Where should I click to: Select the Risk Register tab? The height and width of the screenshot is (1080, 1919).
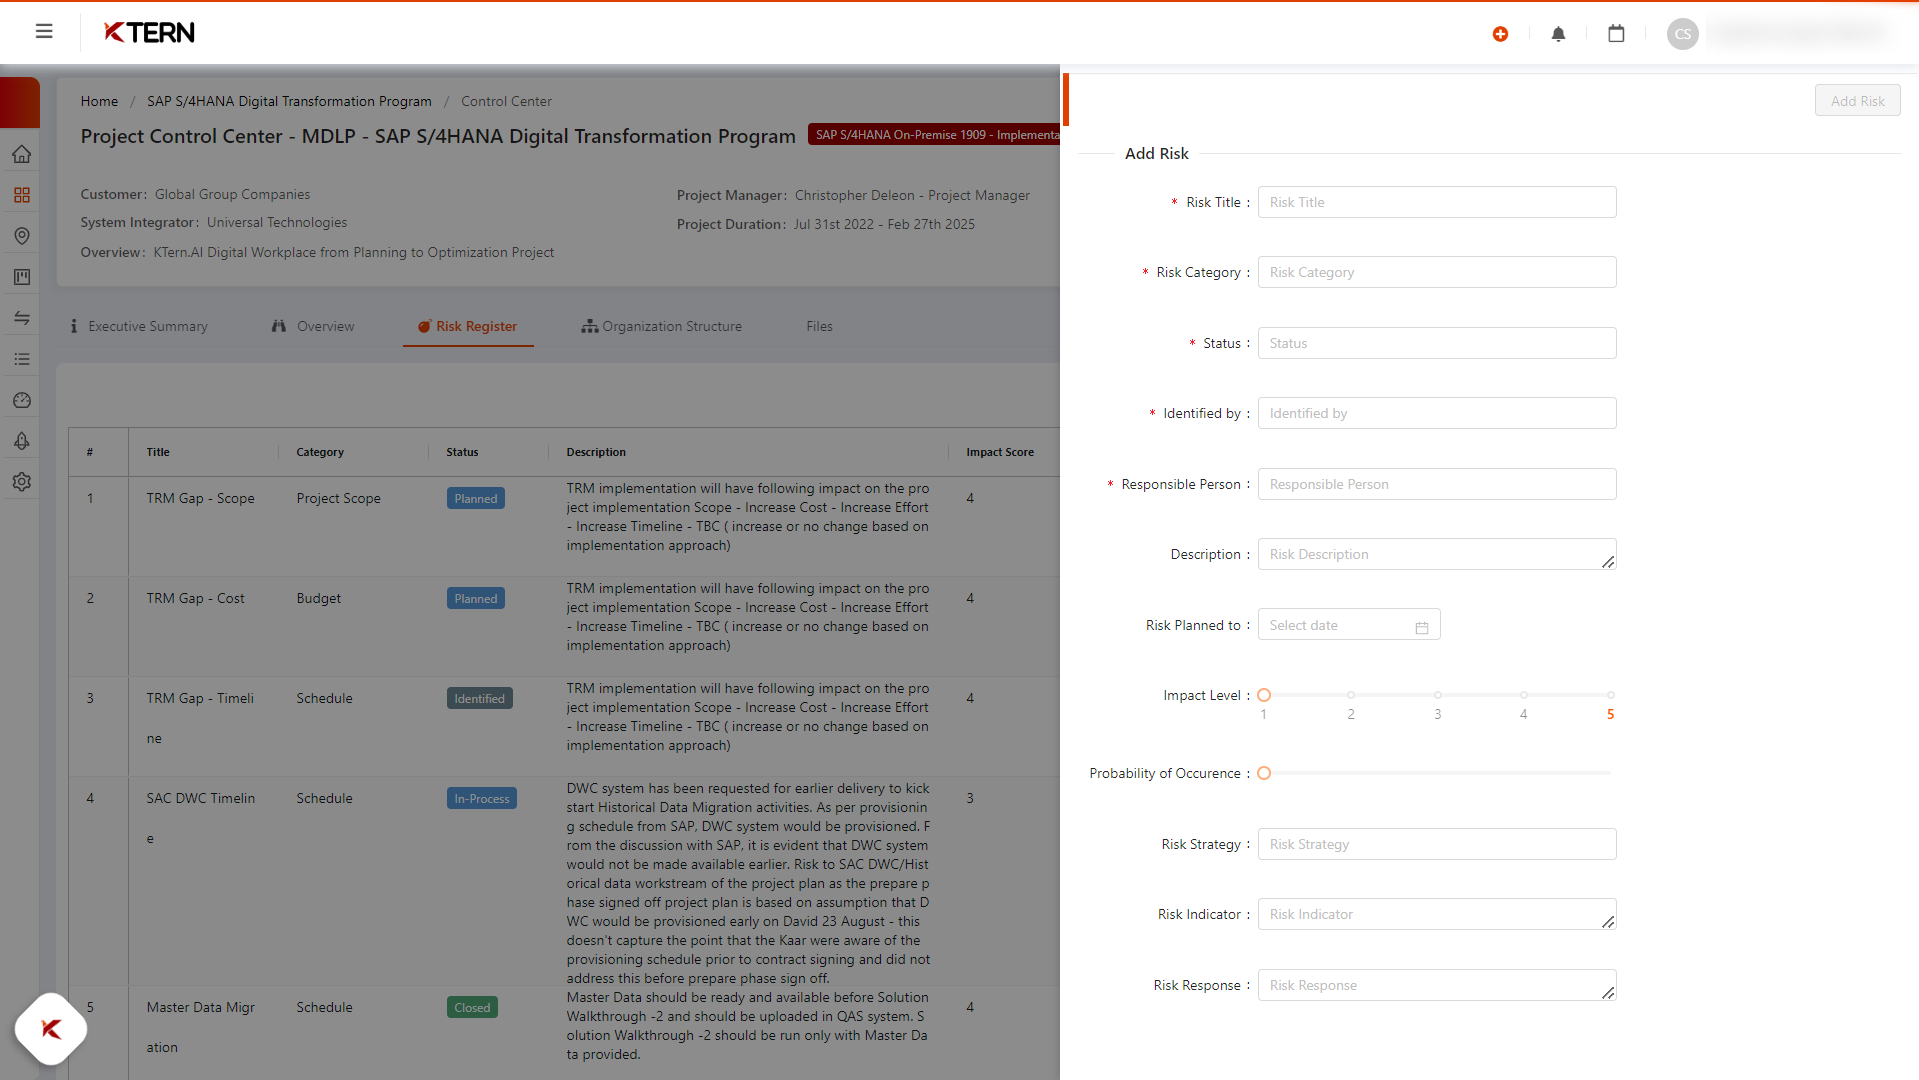(468, 326)
